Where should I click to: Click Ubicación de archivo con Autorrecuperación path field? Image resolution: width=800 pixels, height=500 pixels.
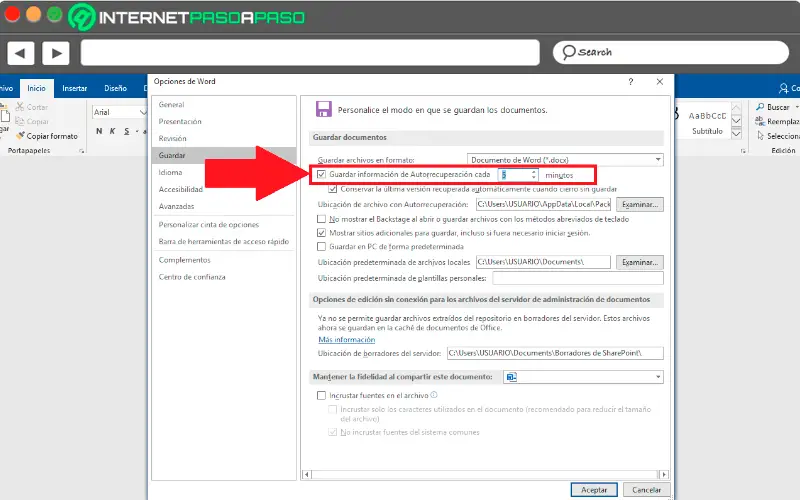point(543,204)
